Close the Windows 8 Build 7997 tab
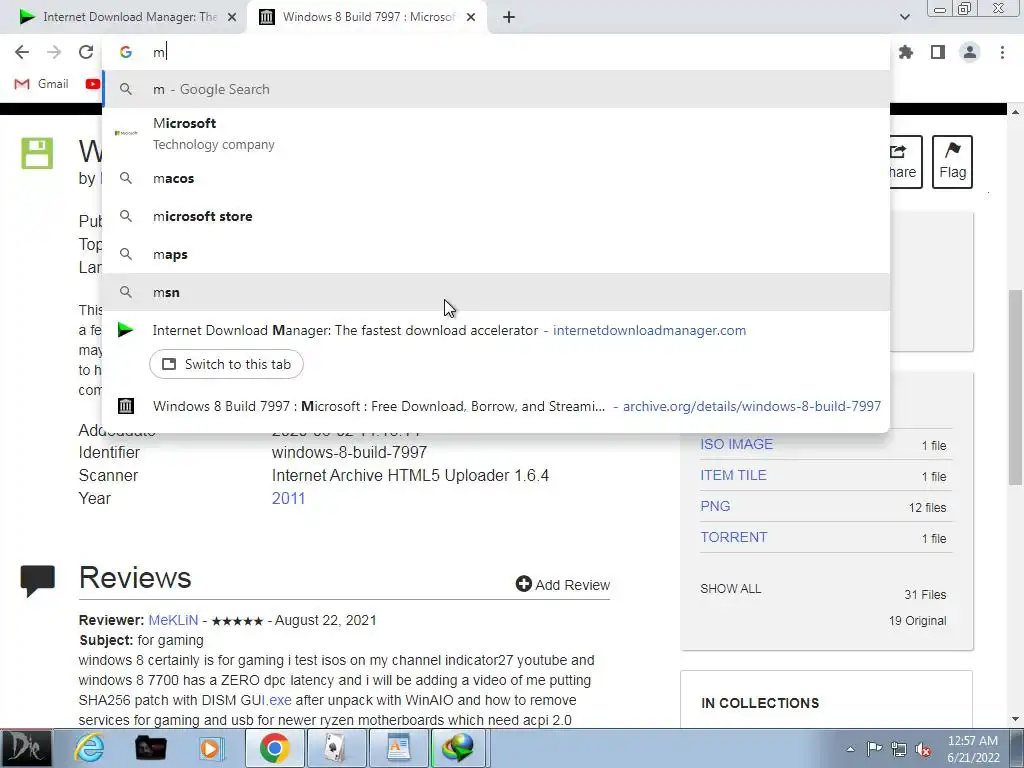Screen dimensions: 1024x768 471,17
